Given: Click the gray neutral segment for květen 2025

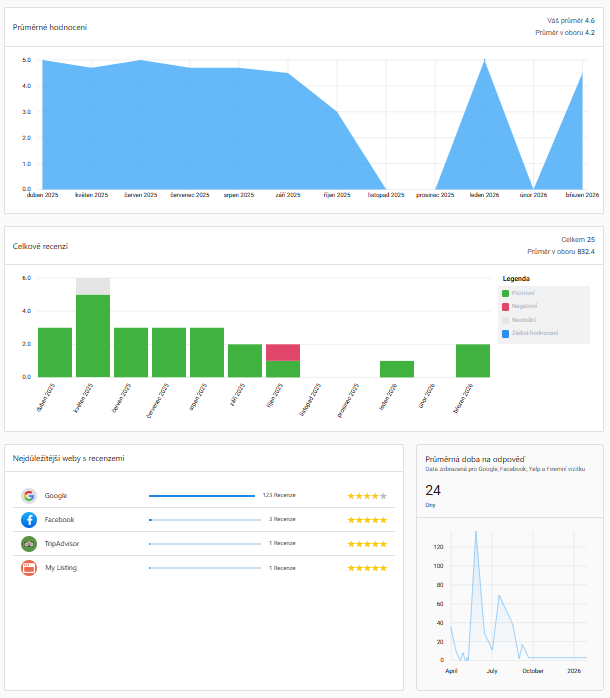Looking at the screenshot, I should (x=93, y=286).
